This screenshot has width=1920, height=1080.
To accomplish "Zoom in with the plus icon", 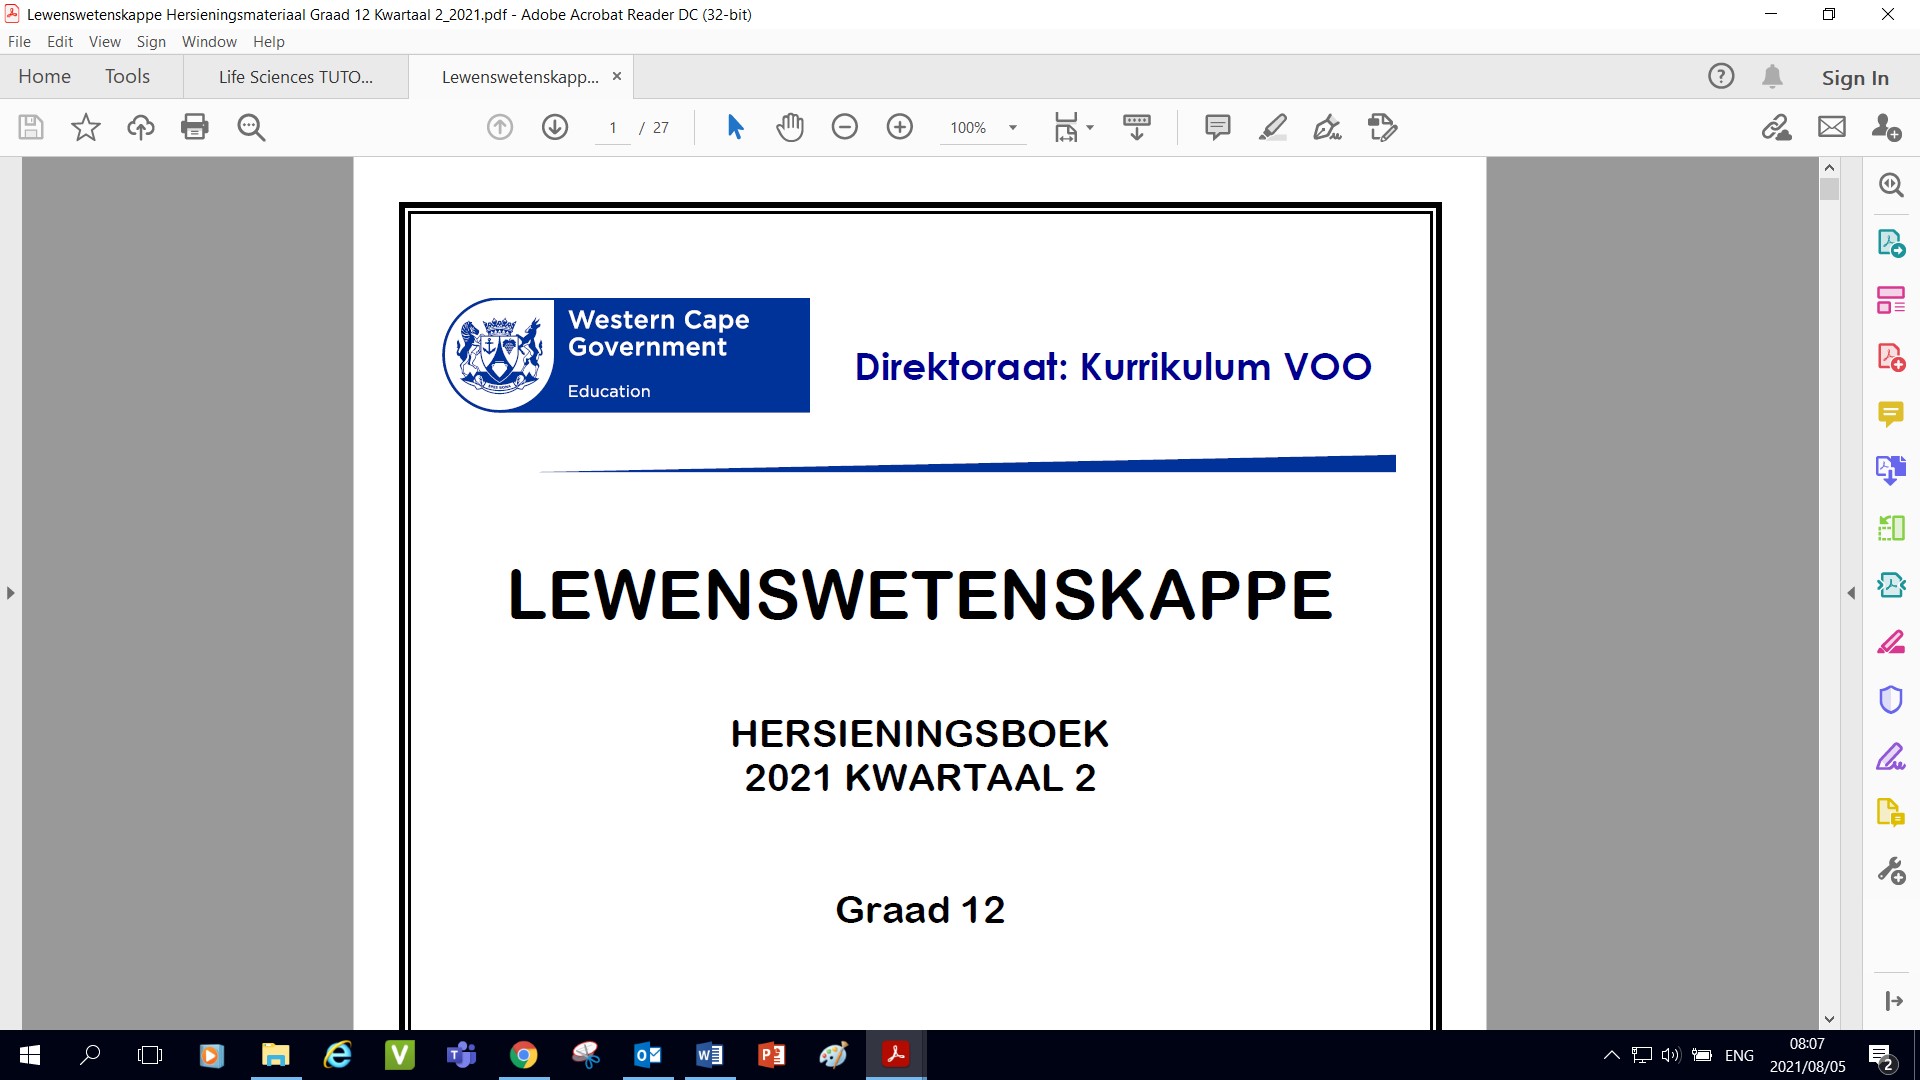I will 900,127.
